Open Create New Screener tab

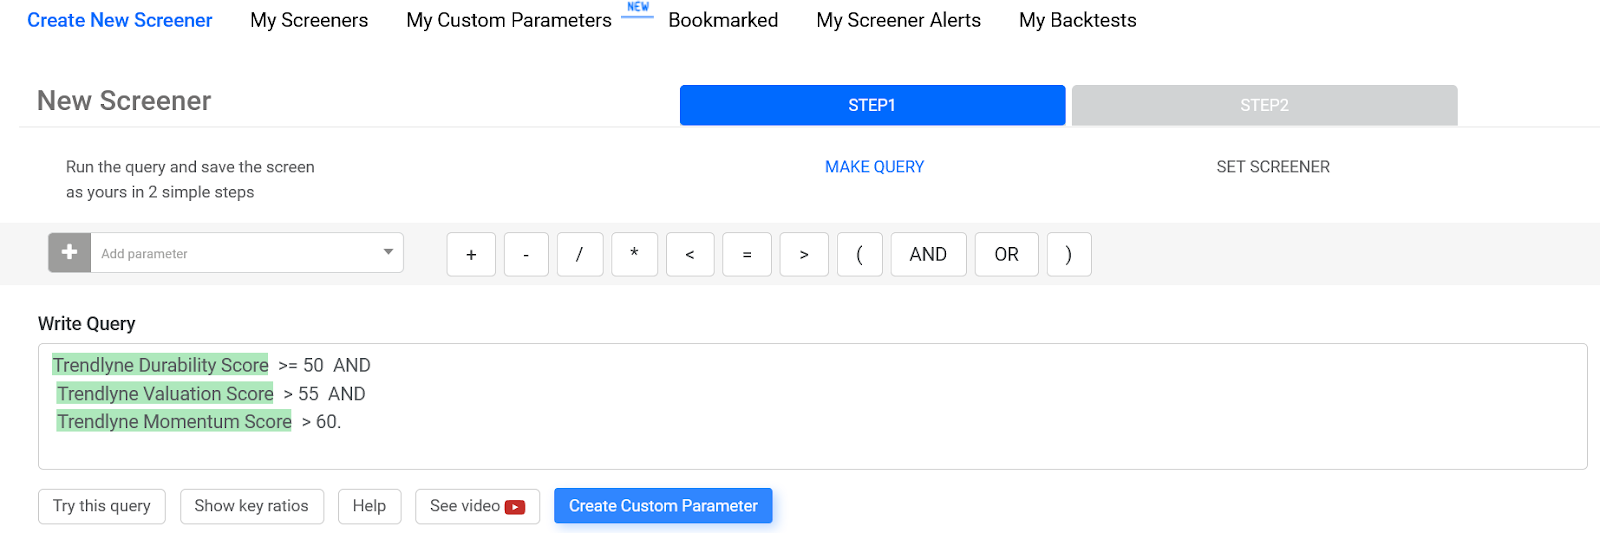[120, 20]
